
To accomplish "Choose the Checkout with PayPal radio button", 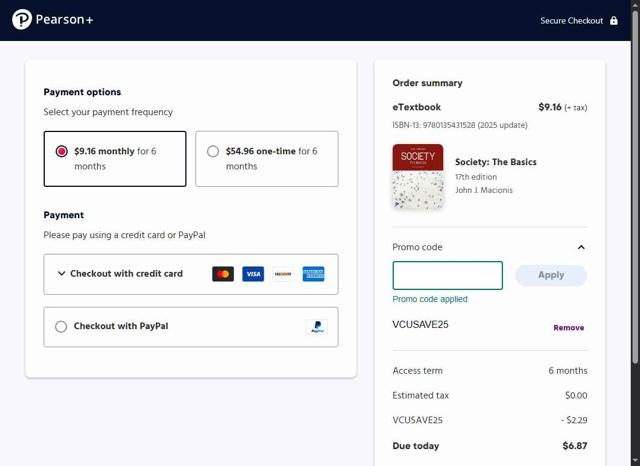I will tap(61, 326).
